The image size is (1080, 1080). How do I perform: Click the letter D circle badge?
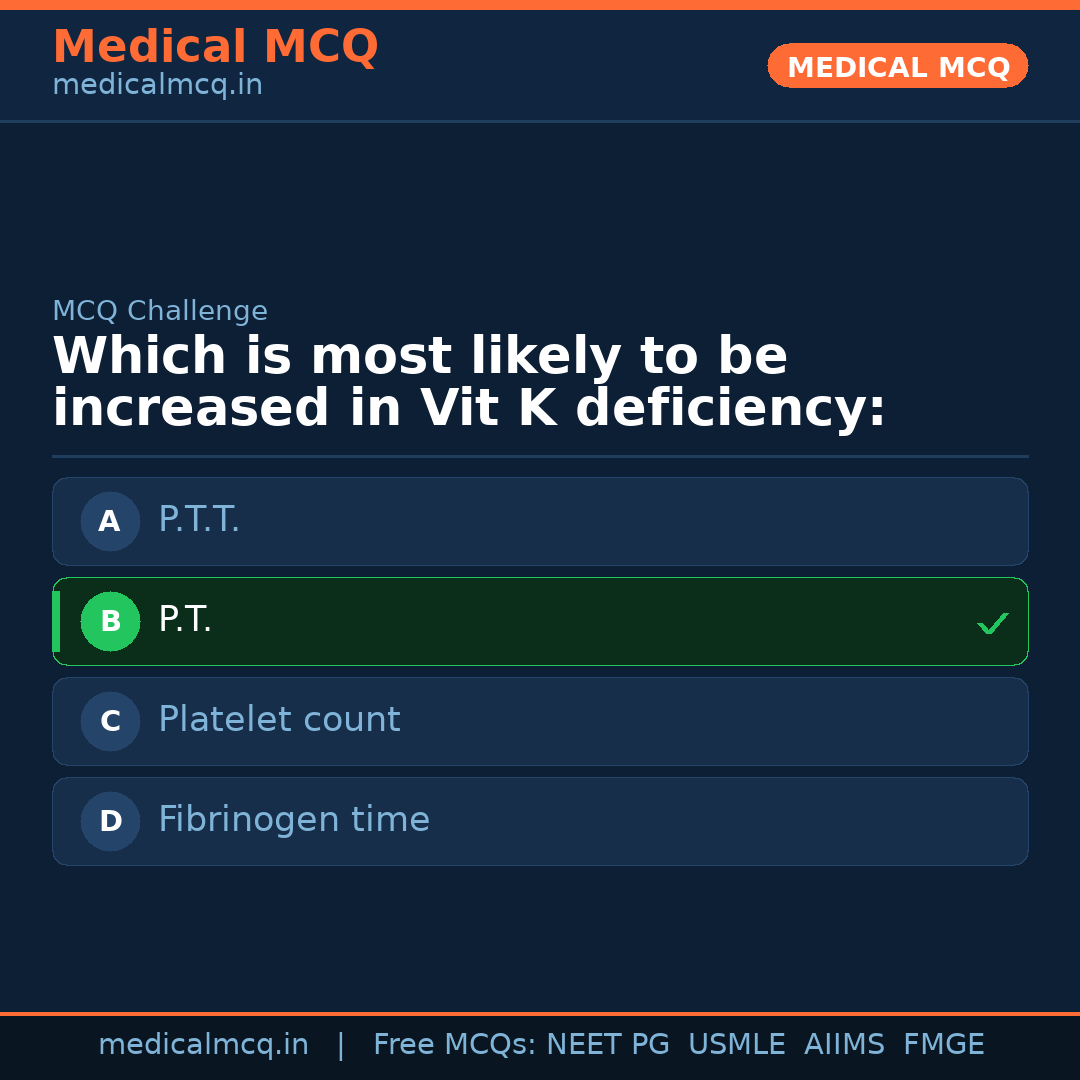pyautogui.click(x=110, y=821)
